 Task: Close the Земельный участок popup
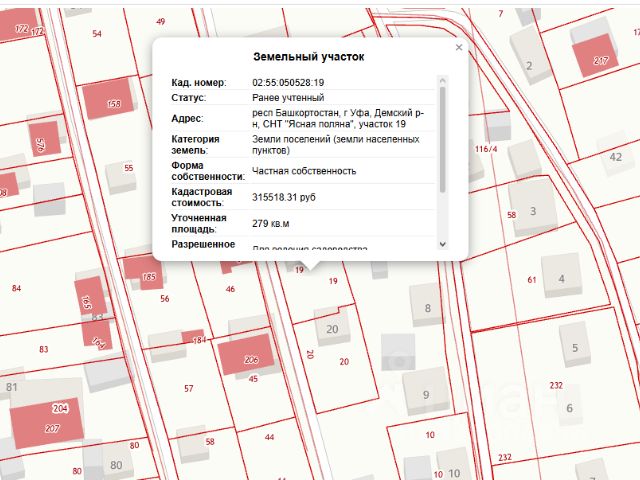[x=459, y=47]
